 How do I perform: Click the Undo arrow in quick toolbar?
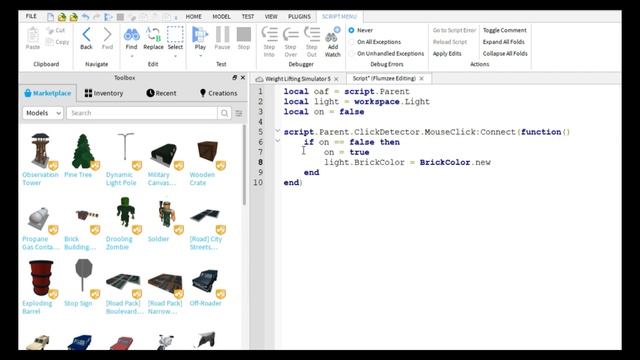[85, 17]
